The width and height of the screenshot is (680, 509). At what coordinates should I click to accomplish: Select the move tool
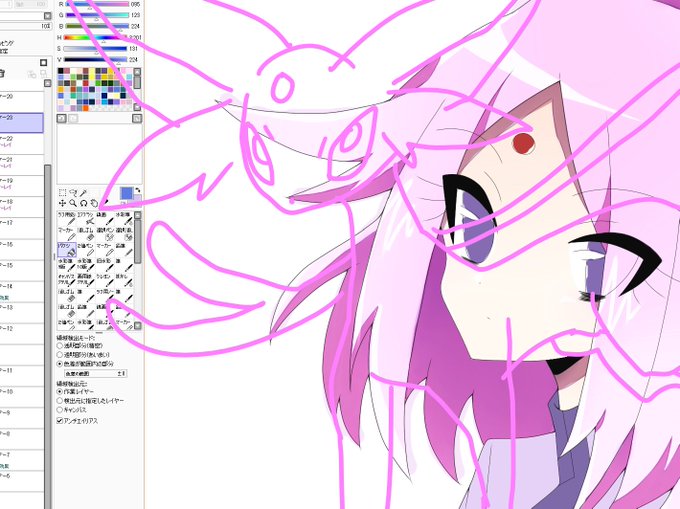62,203
